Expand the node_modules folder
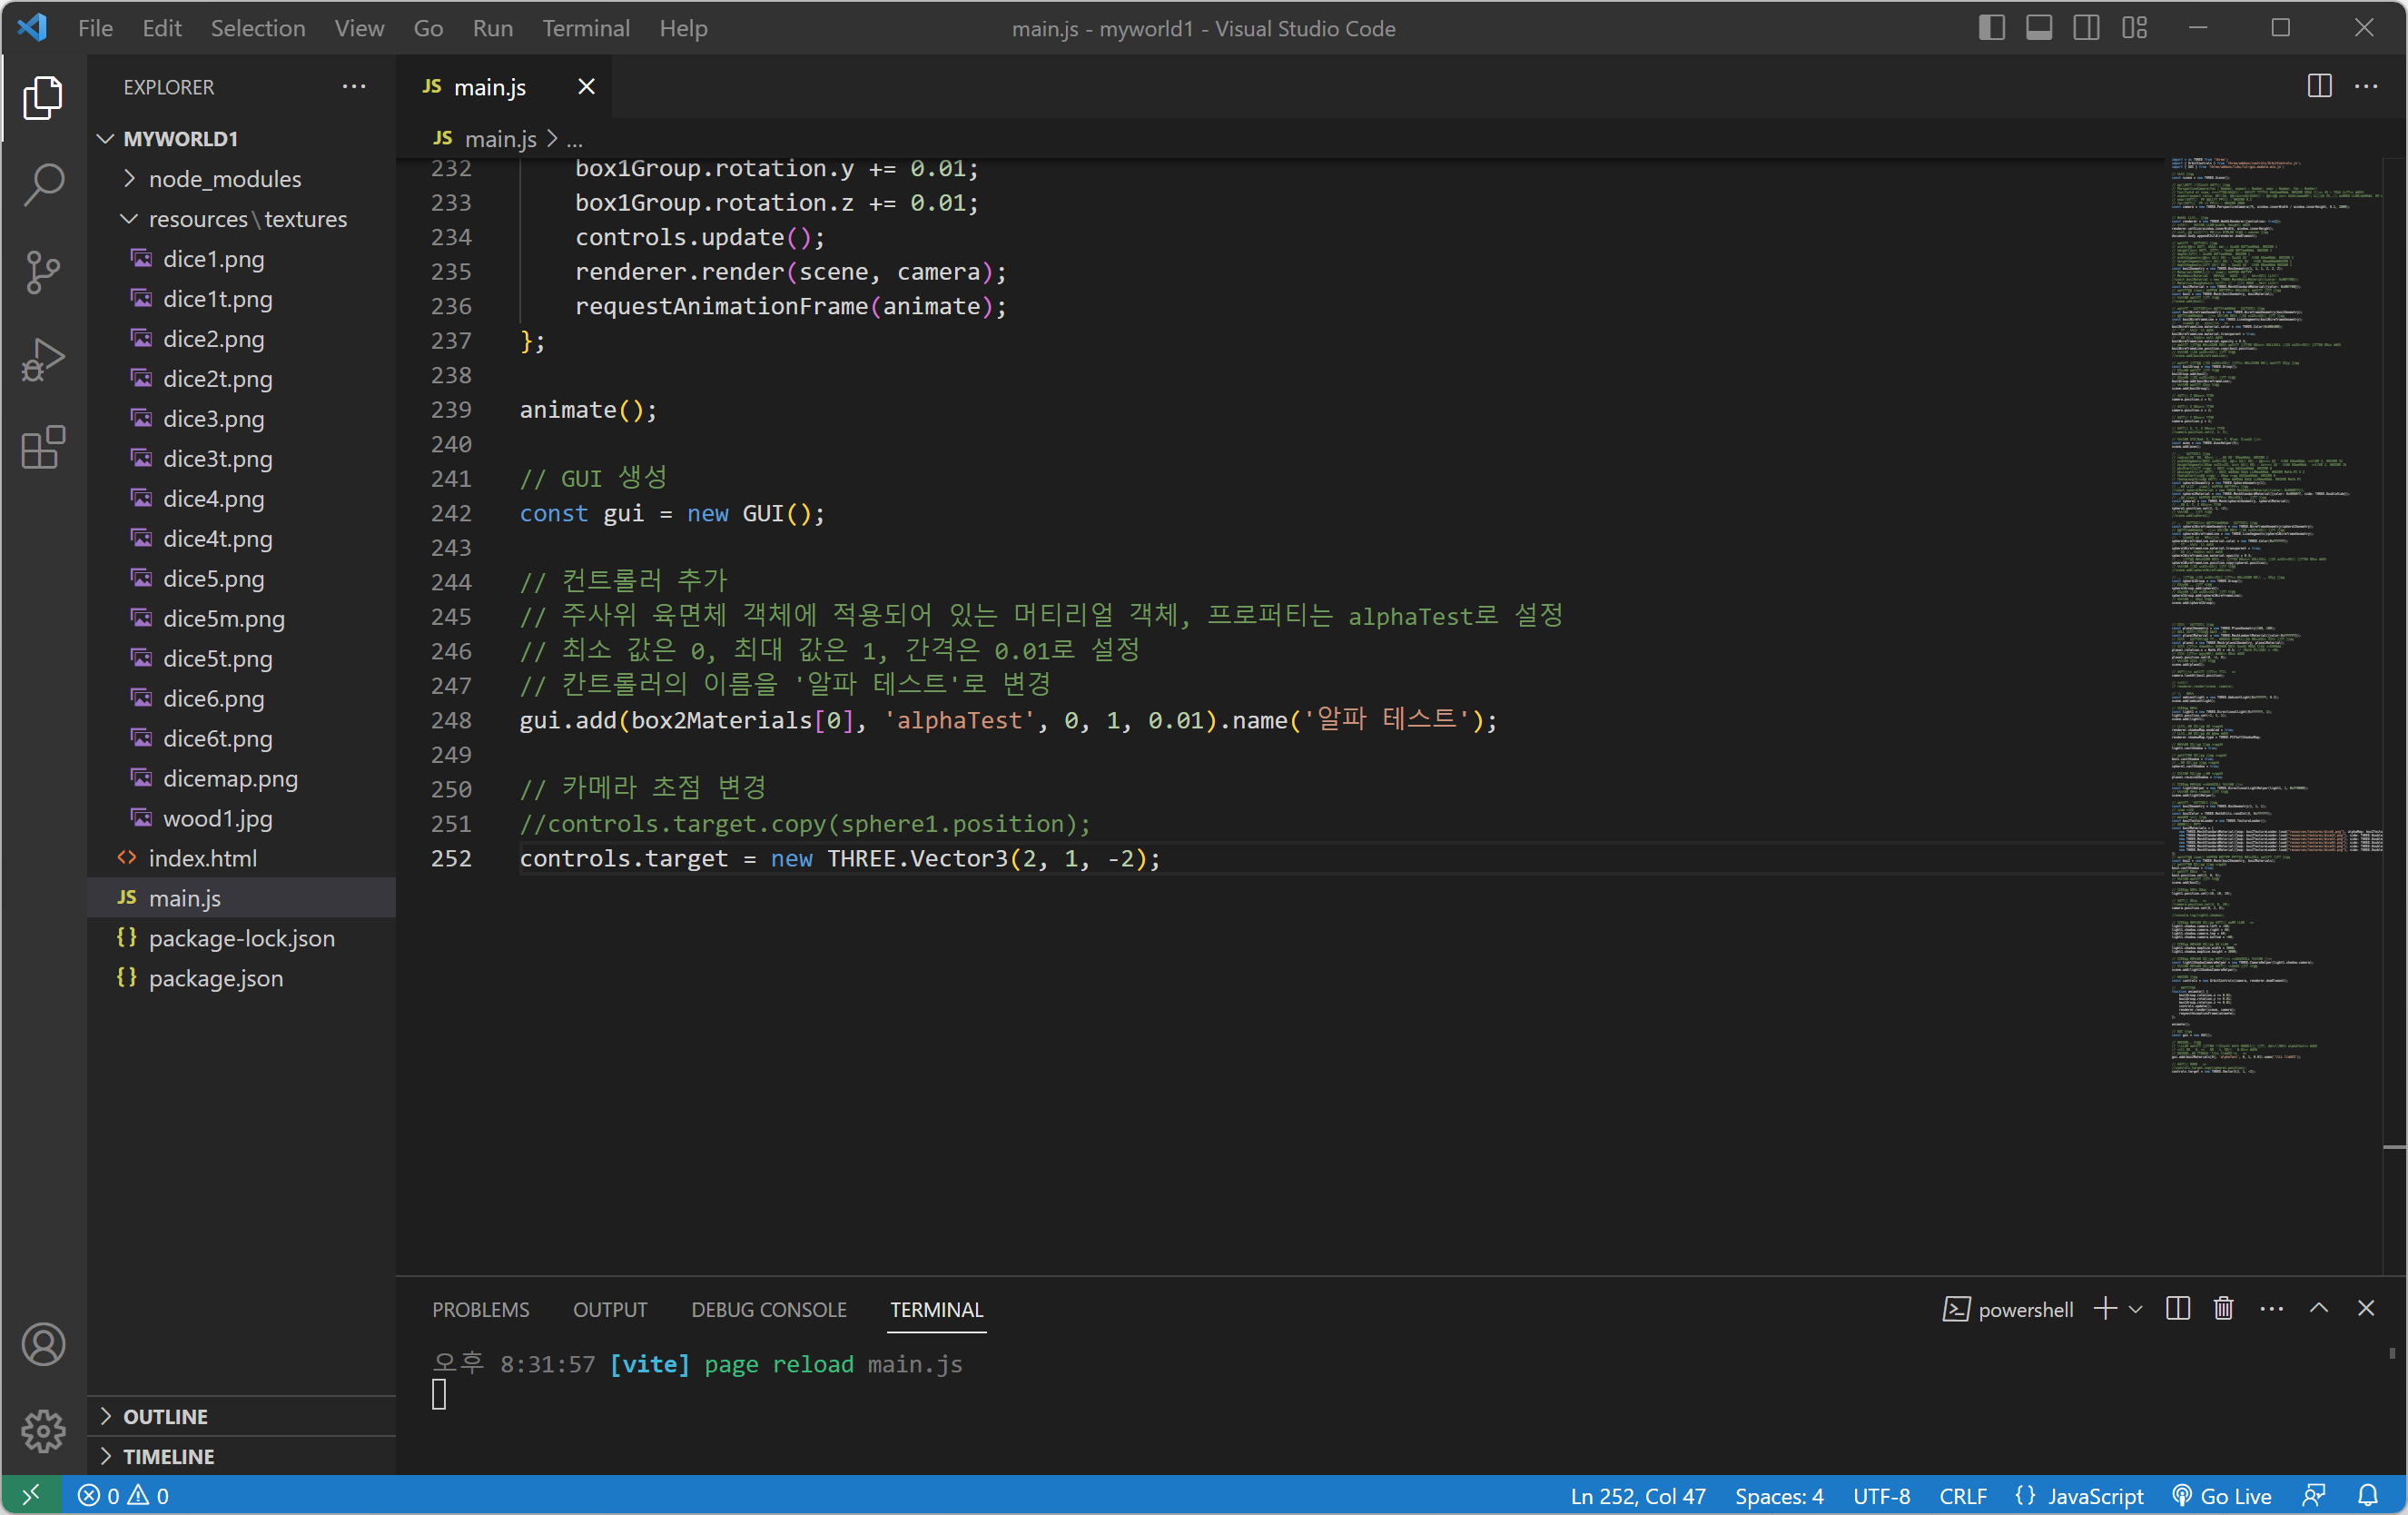This screenshot has height=1515, width=2408. click(224, 179)
